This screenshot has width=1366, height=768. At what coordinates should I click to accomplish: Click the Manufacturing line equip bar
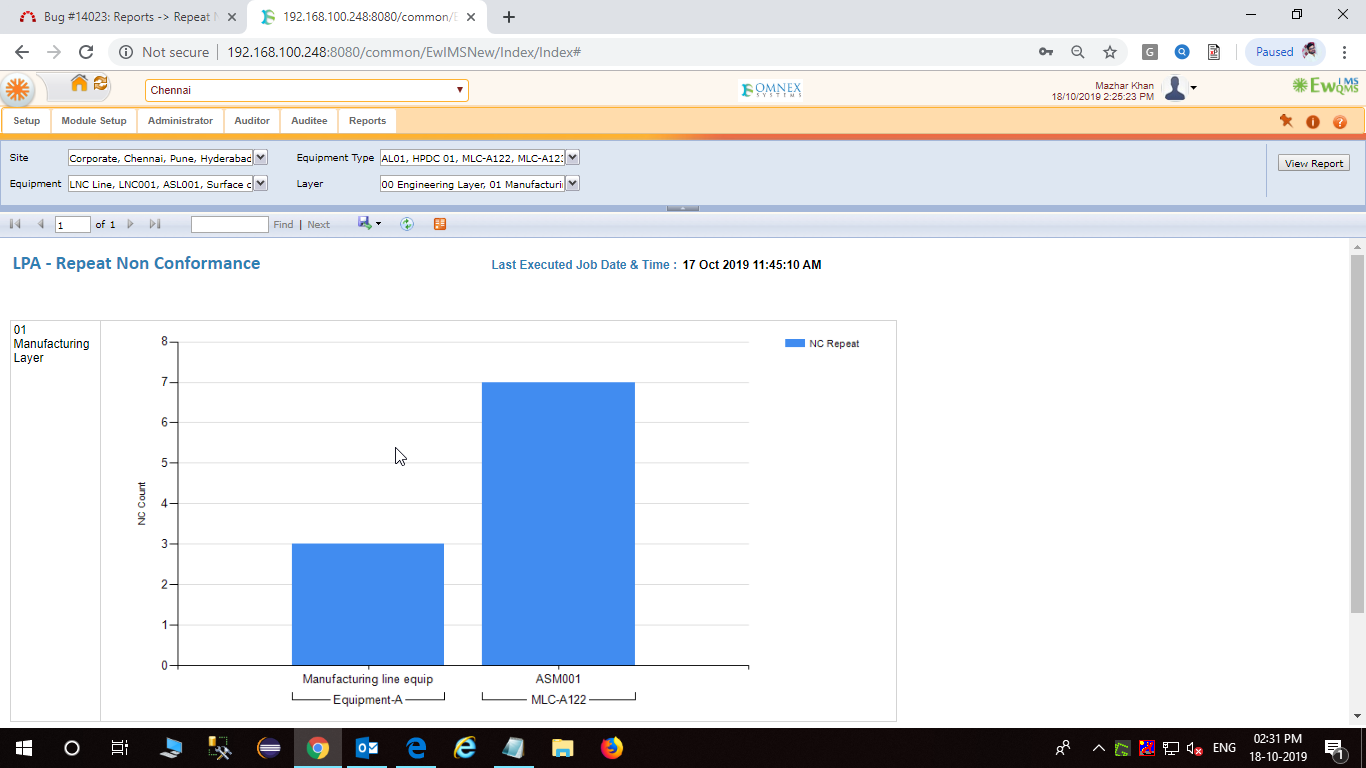pyautogui.click(x=368, y=604)
